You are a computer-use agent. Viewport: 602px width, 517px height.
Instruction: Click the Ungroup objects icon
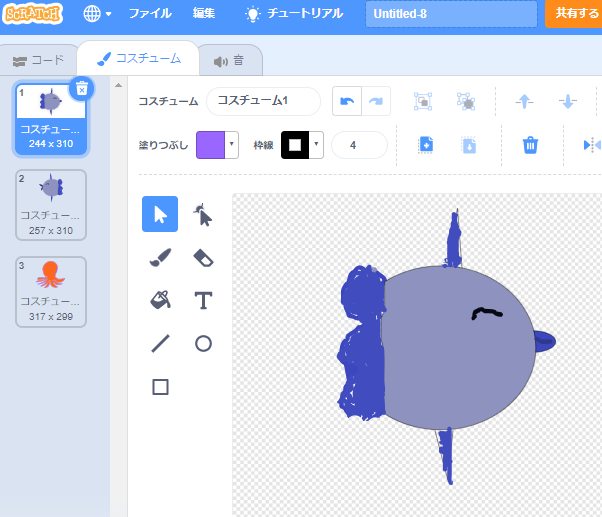[466, 101]
